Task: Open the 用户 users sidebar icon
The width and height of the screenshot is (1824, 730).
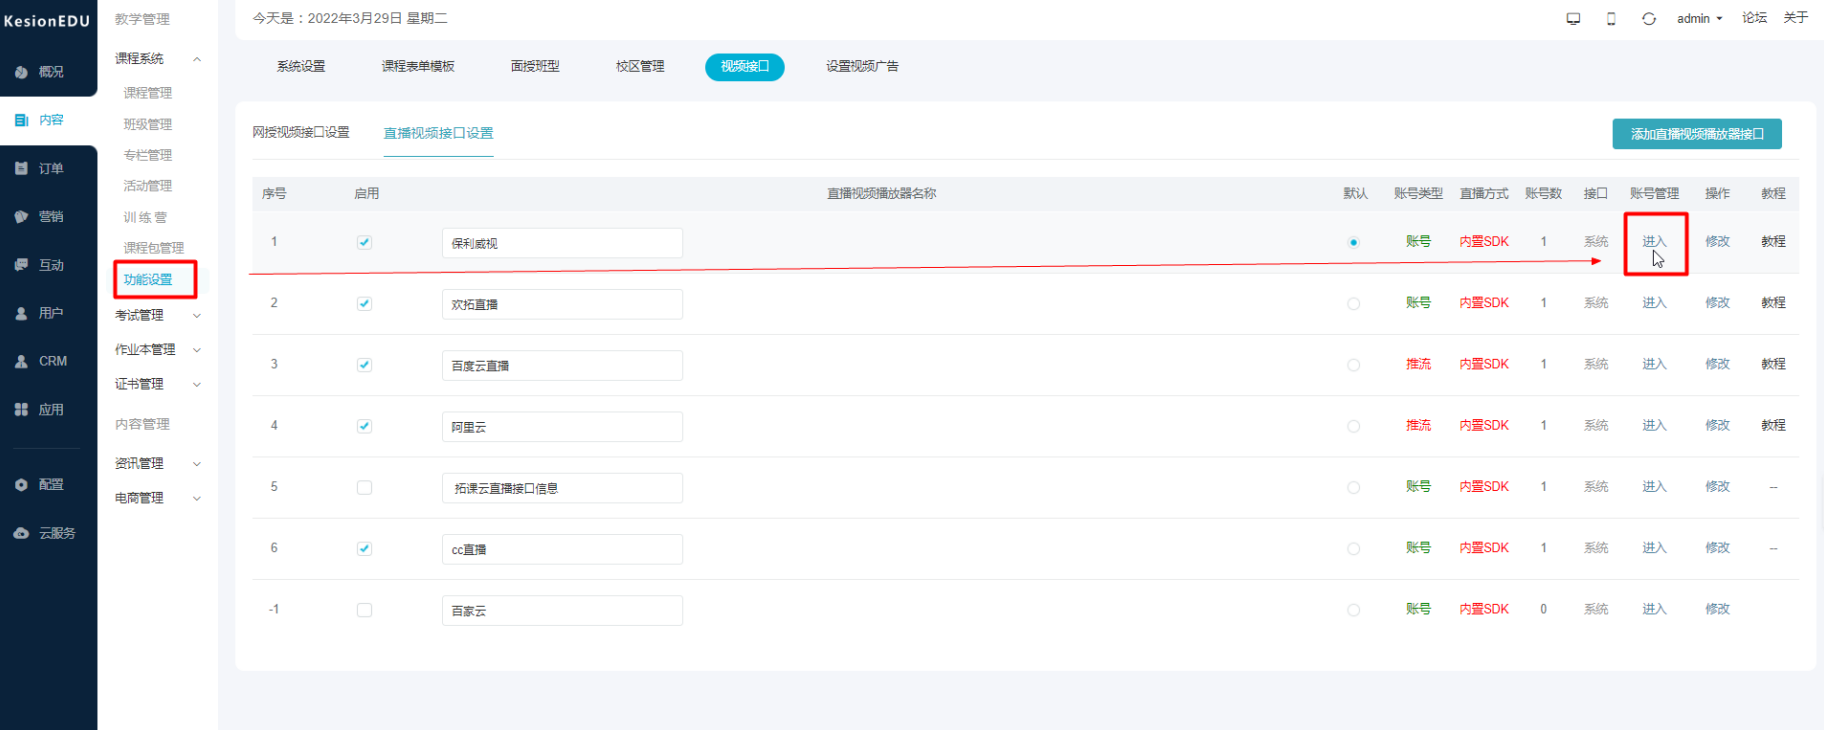Action: click(x=21, y=313)
